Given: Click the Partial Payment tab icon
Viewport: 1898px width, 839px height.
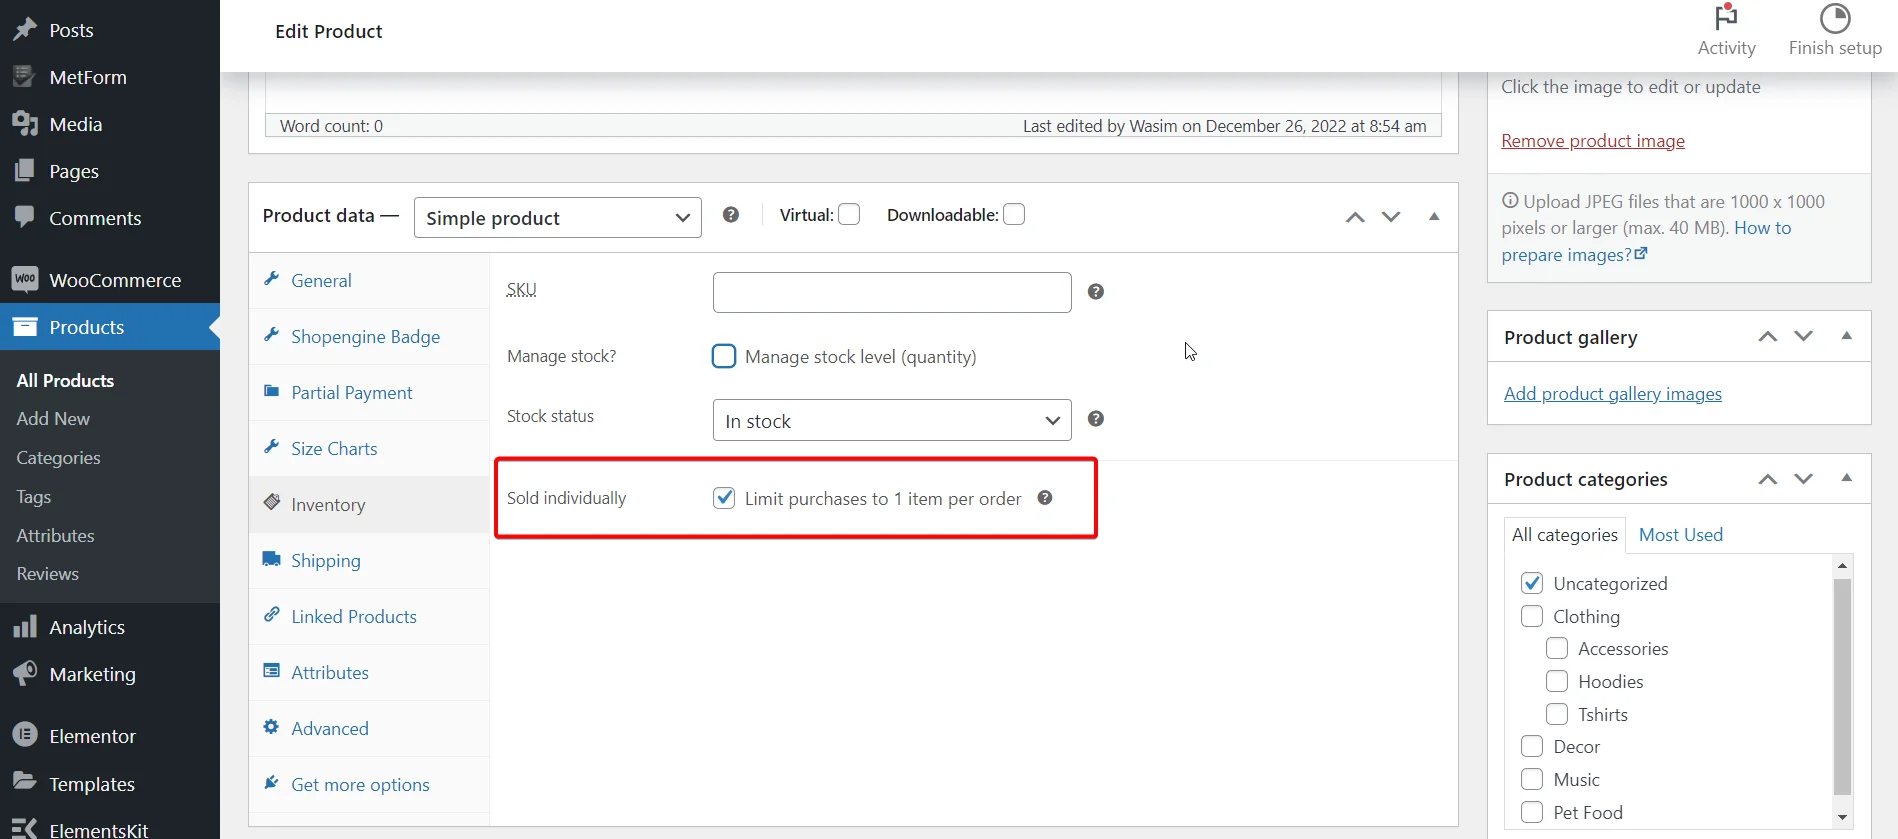Looking at the screenshot, I should tap(271, 391).
